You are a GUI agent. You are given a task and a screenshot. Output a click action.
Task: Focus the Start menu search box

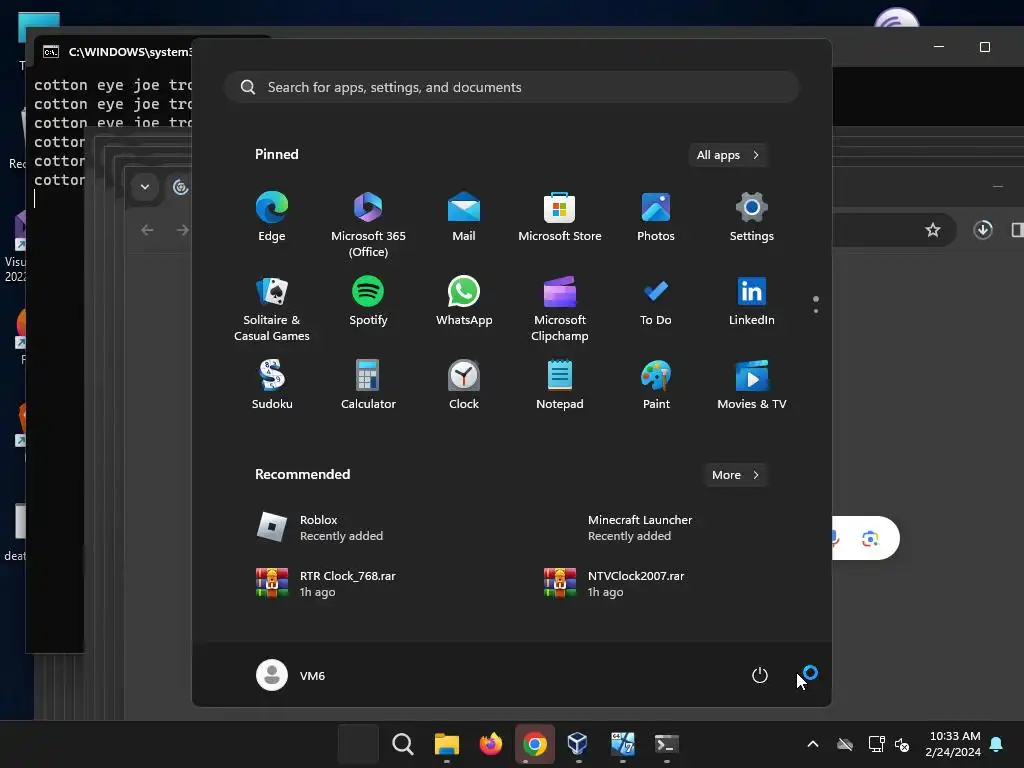(x=511, y=87)
